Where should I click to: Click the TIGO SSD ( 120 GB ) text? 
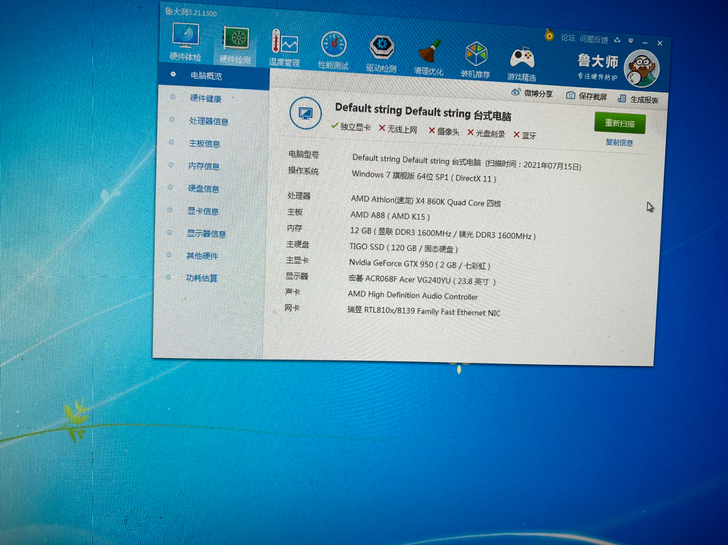[x=403, y=248]
